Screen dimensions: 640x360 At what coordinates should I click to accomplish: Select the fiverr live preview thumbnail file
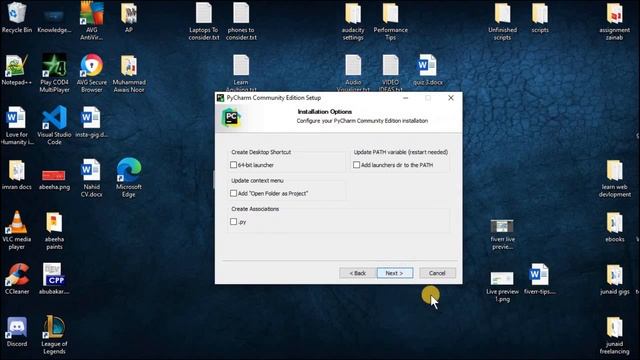coord(502,234)
